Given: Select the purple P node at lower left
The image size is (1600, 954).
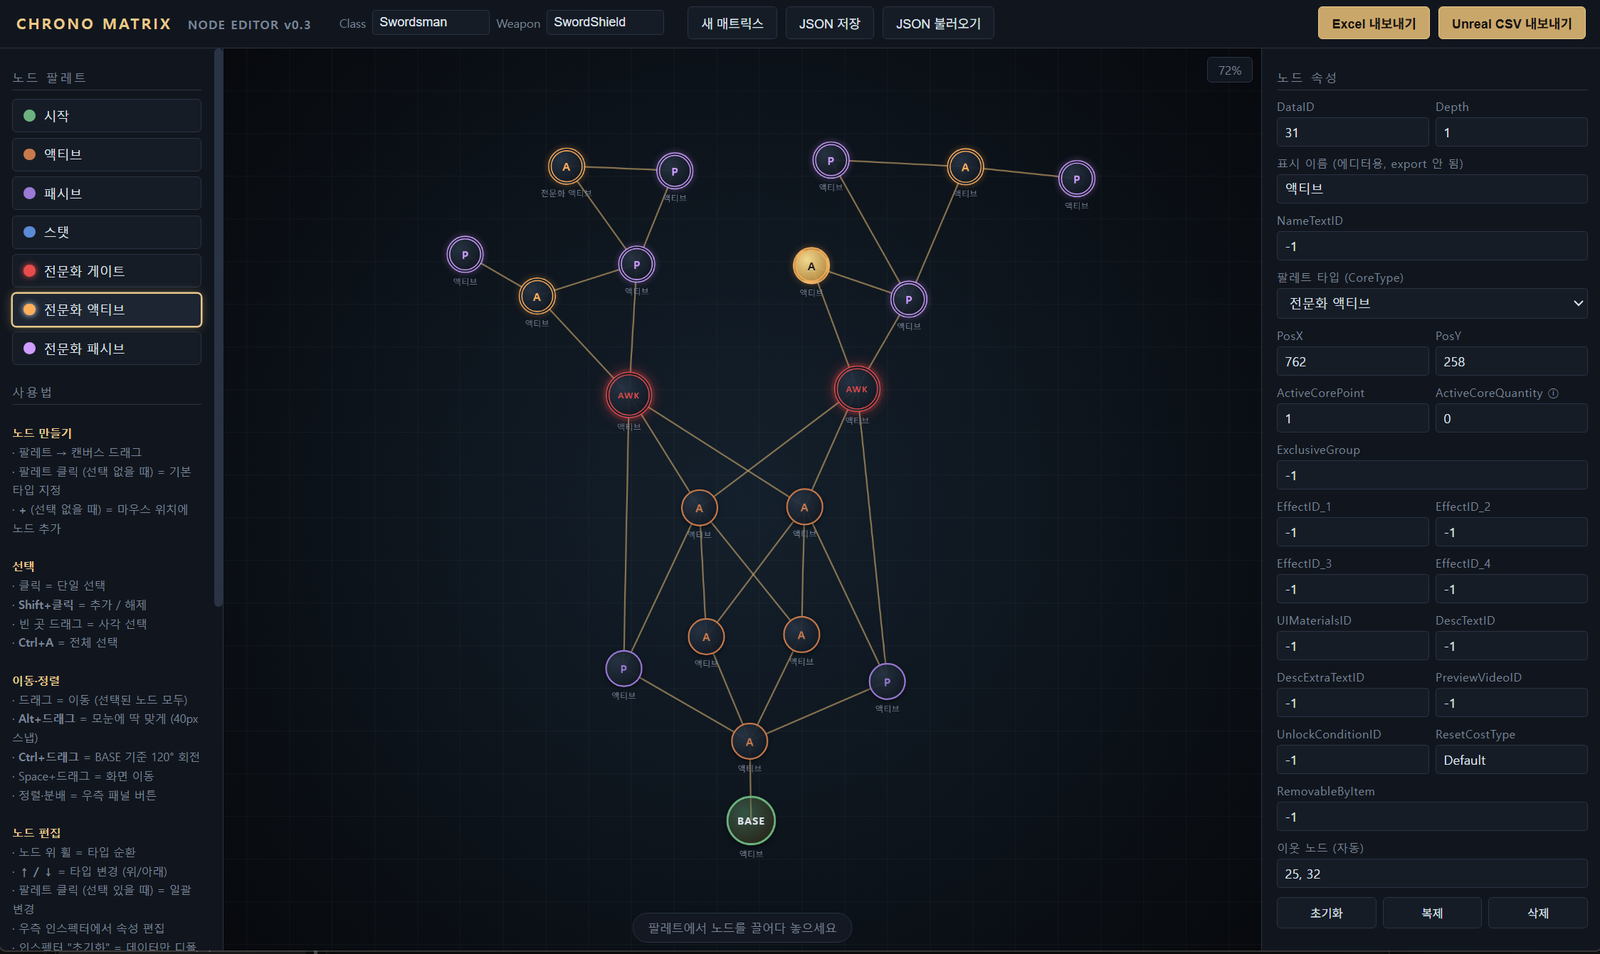Looking at the screenshot, I should (623, 669).
